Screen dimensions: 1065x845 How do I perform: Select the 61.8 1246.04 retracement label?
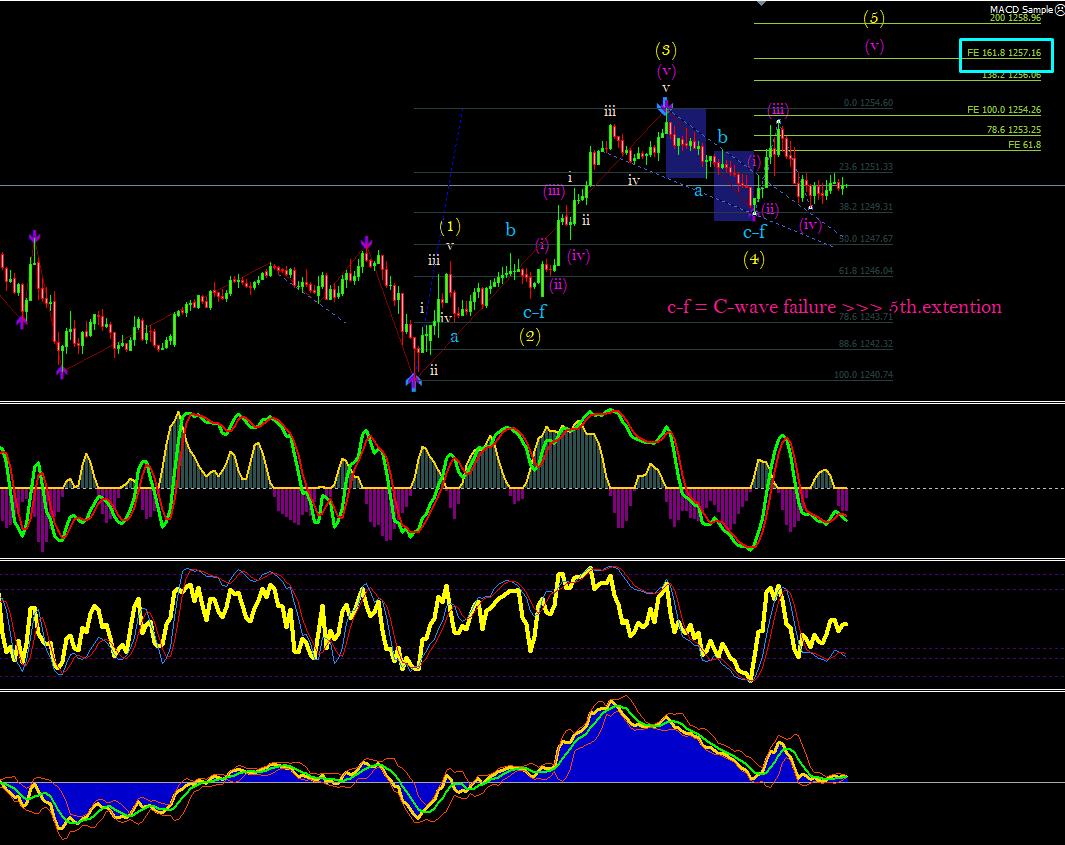click(x=865, y=270)
